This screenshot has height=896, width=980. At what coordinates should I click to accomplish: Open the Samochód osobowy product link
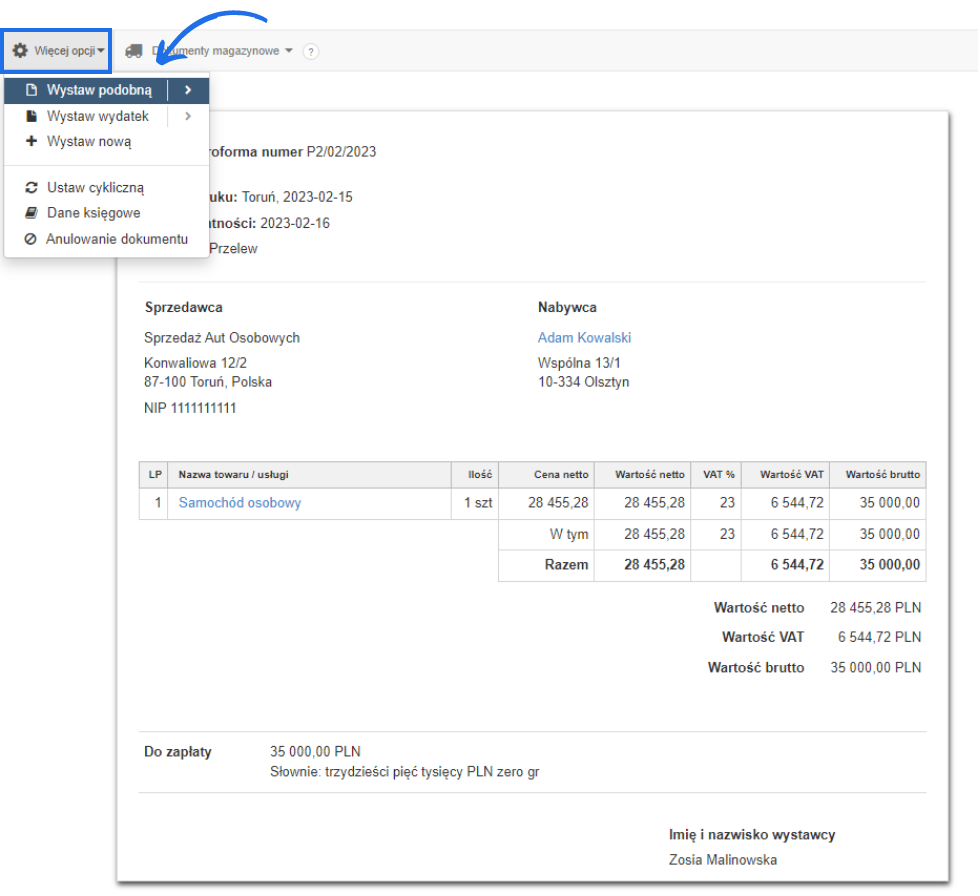(239, 503)
